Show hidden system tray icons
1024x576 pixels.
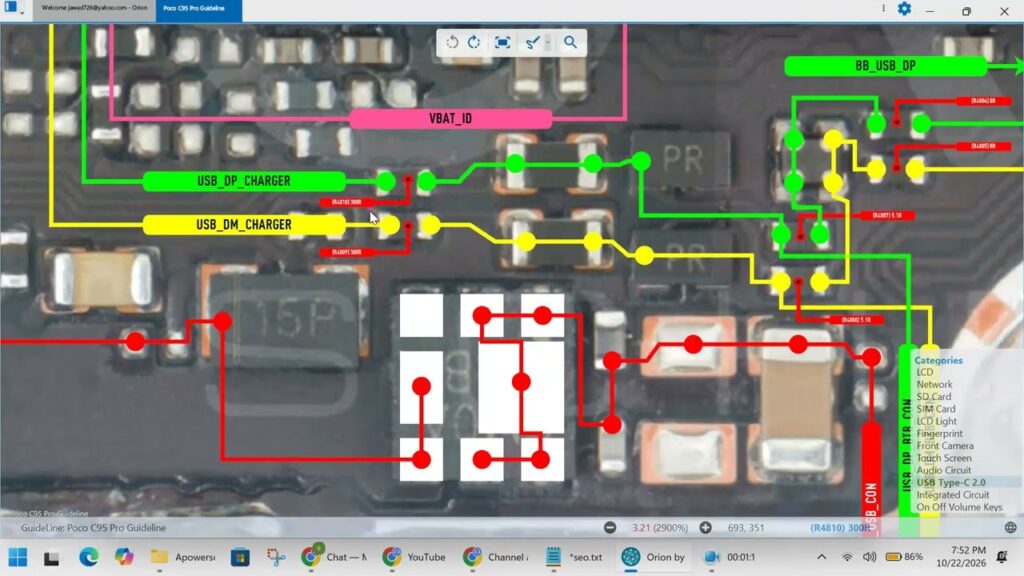click(x=822, y=557)
